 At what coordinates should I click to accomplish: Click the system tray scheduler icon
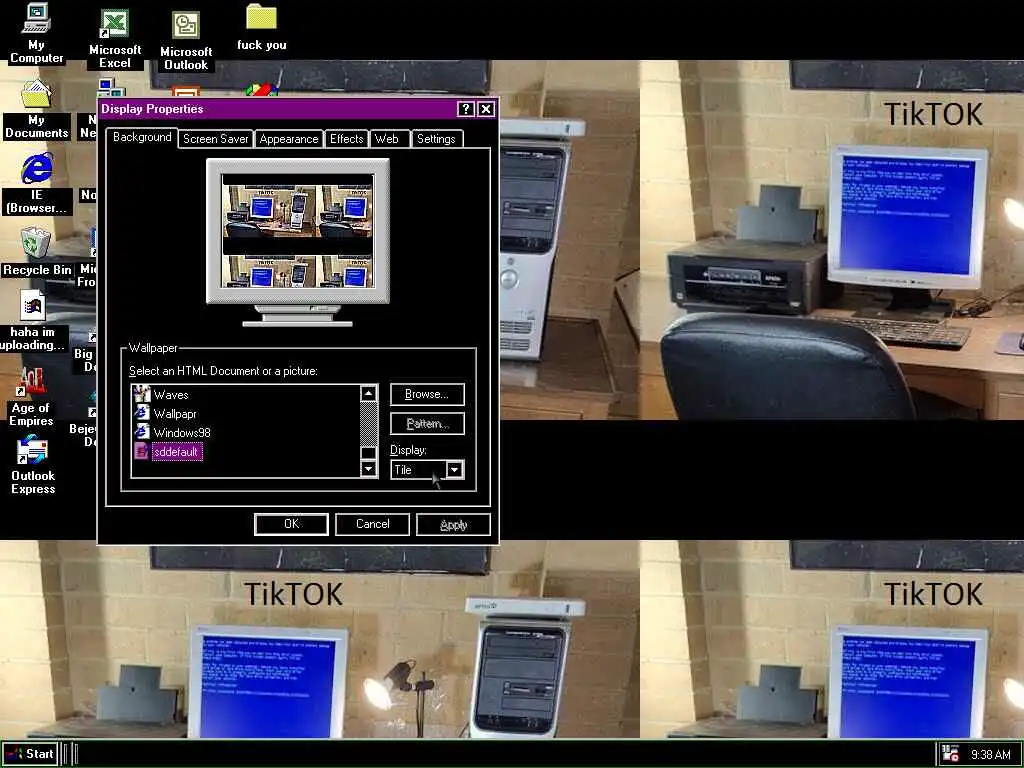click(950, 754)
